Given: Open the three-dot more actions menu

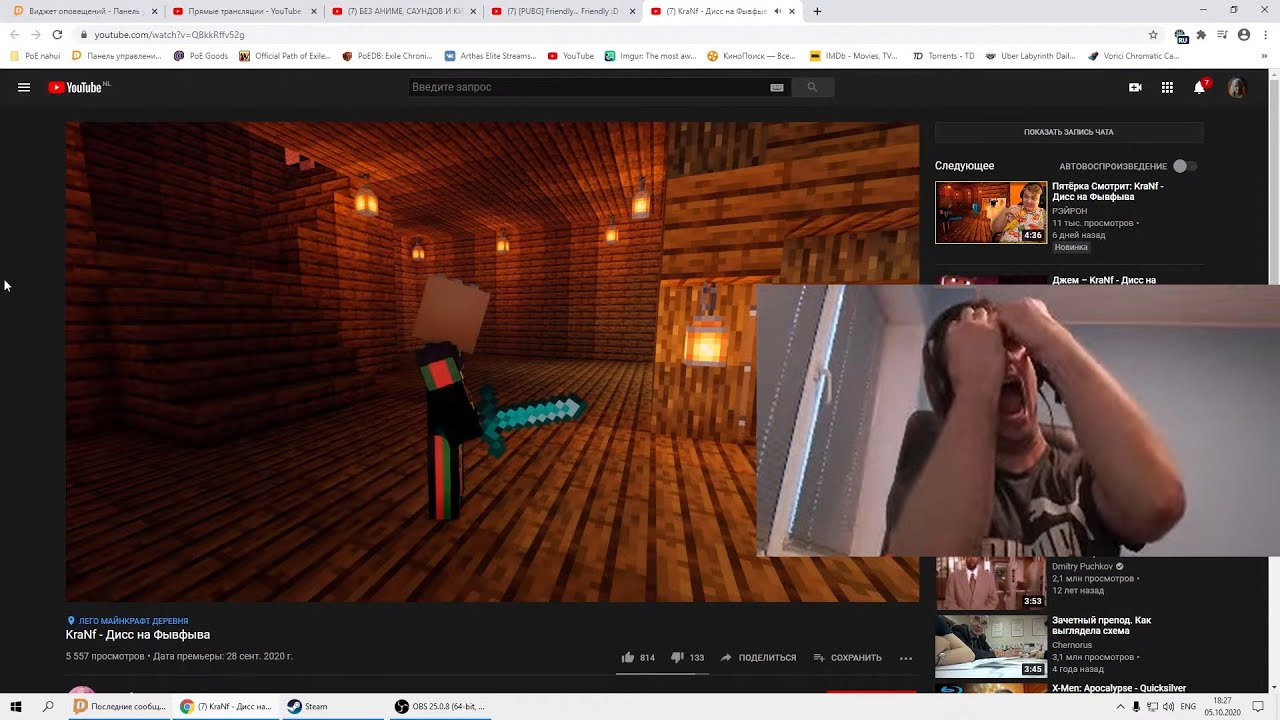Looking at the screenshot, I should pyautogui.click(x=906, y=657).
